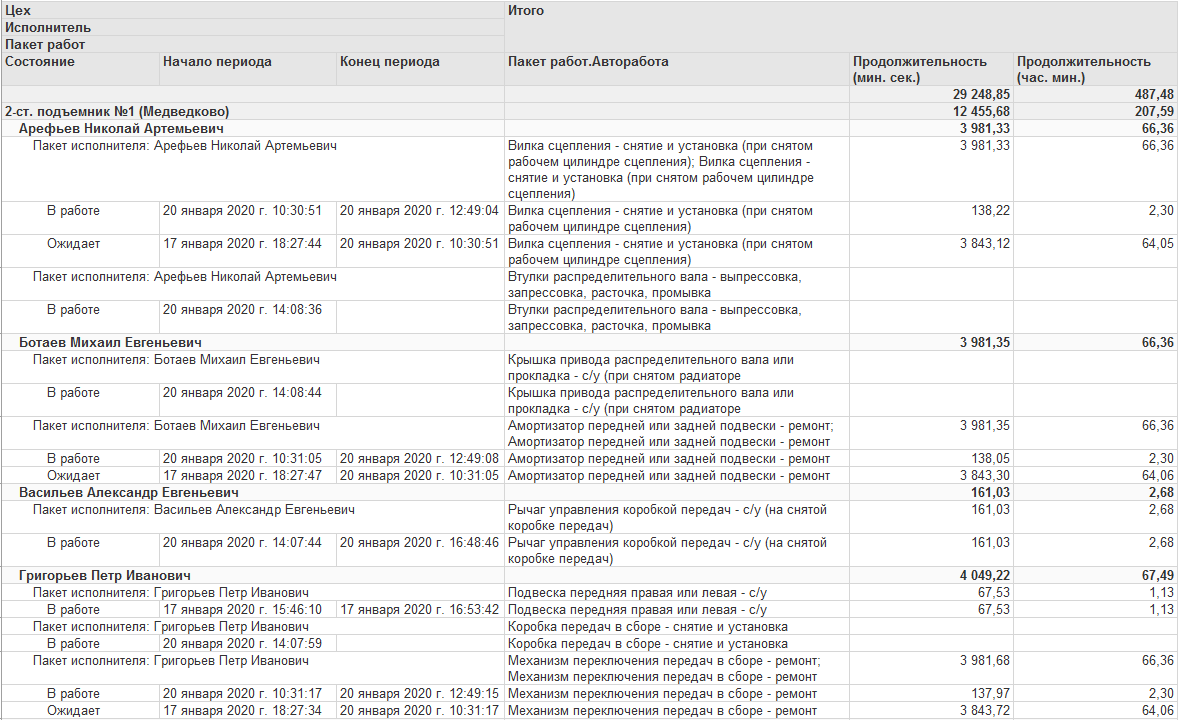Select start time '20 января 2020 г. 10:31:05'
Viewport: 1179px width, 720px height.
242,458
